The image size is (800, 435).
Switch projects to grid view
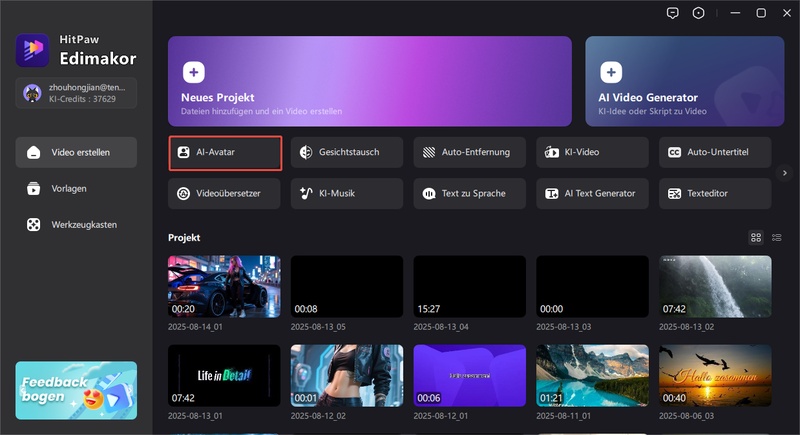(x=756, y=238)
